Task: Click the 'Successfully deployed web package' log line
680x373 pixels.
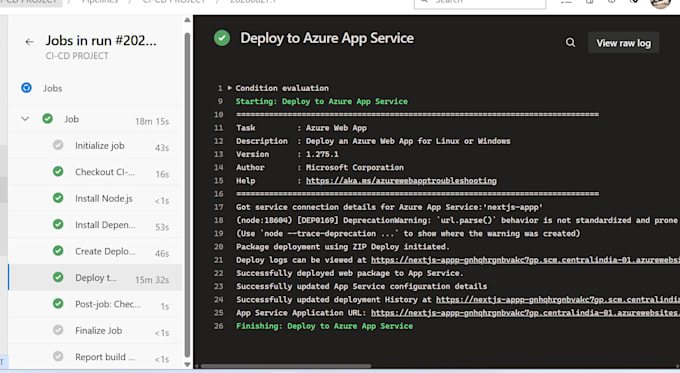Action: 350,273
